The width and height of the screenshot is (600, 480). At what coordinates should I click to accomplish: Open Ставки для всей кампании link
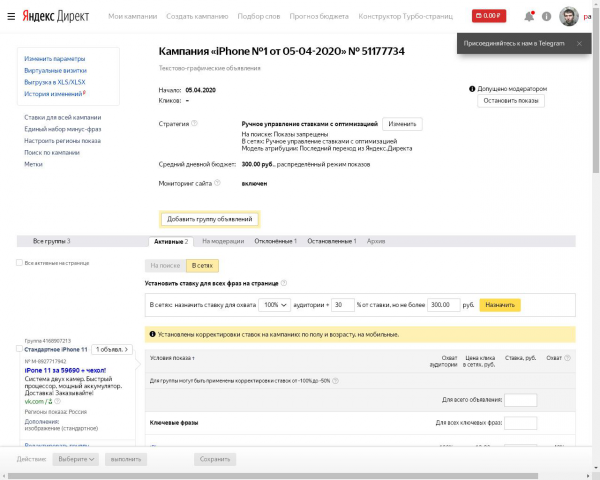click(63, 117)
